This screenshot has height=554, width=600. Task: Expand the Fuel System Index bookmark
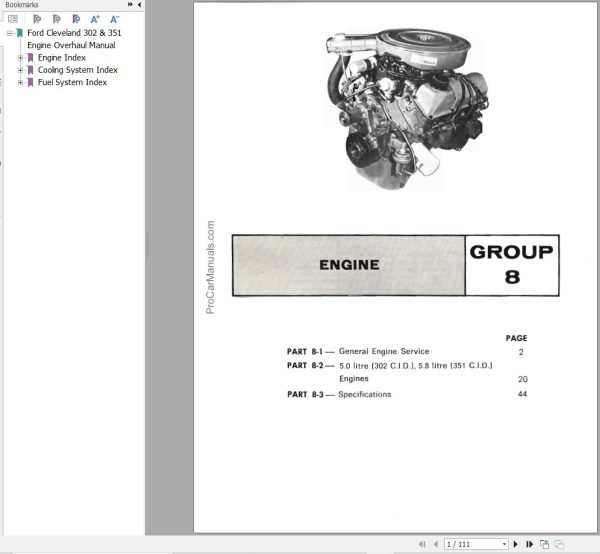point(21,82)
